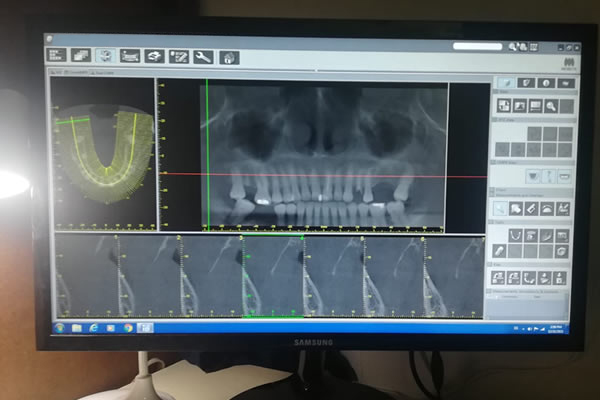Click the picture icon in View section
The width and height of the screenshot is (600, 400).
point(520,106)
